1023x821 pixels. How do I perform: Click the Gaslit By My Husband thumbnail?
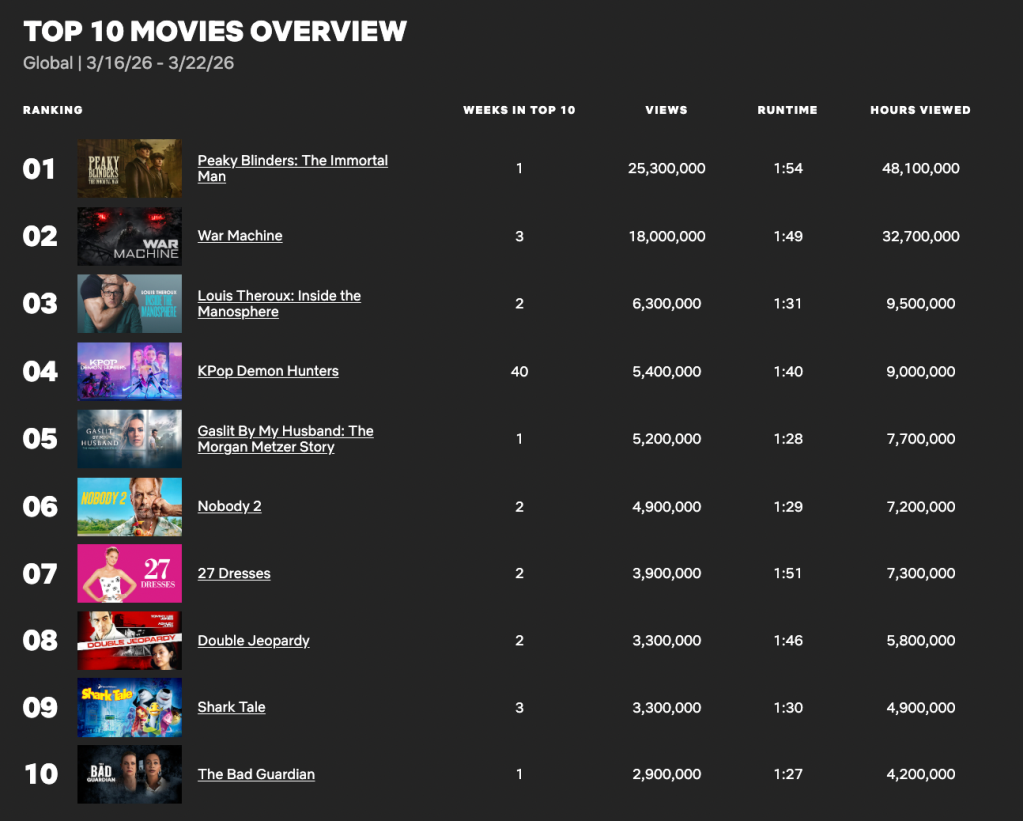click(130, 439)
